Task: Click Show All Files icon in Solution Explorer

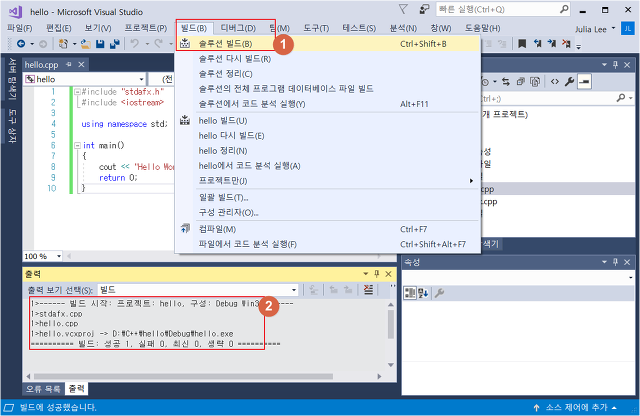Action: tap(535, 82)
